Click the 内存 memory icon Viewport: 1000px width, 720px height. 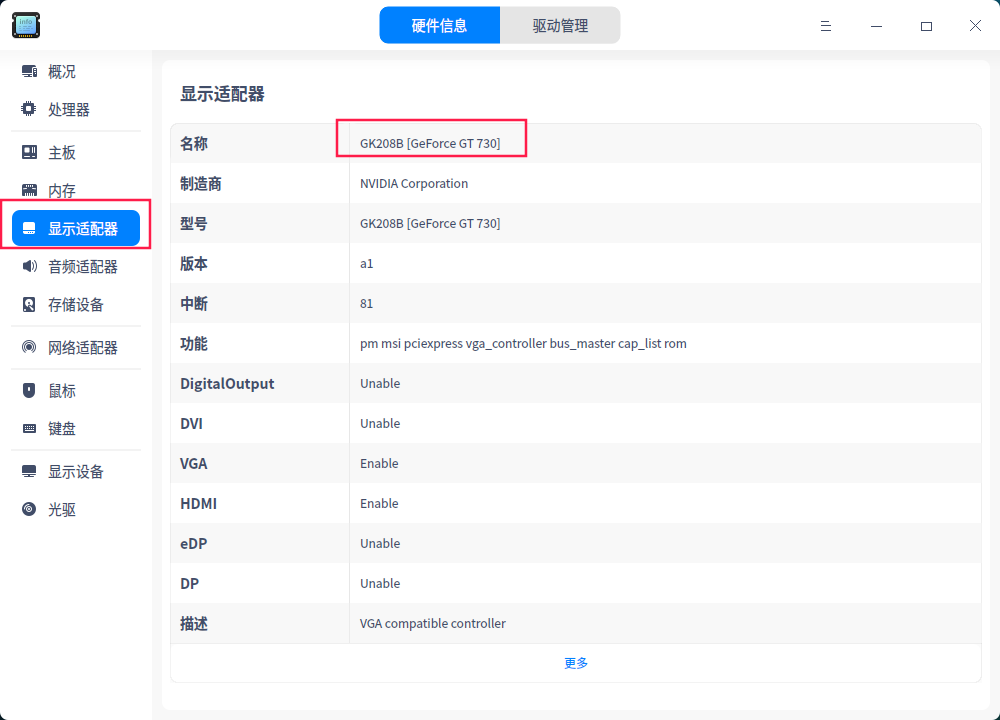[x=29, y=190]
